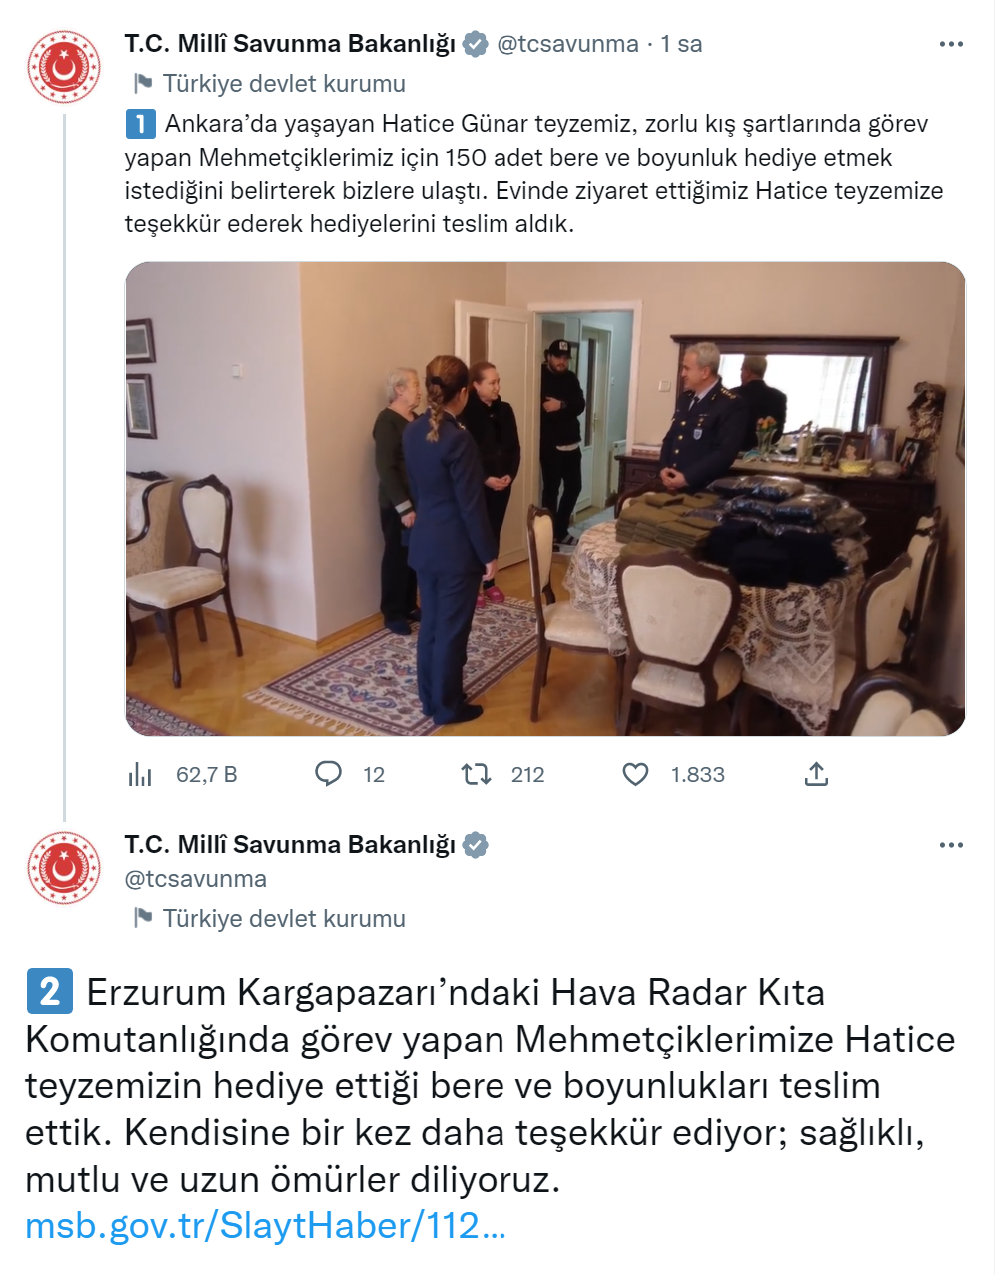
Task: Click first tweet's ministry profile avatar
Action: click(x=64, y=67)
